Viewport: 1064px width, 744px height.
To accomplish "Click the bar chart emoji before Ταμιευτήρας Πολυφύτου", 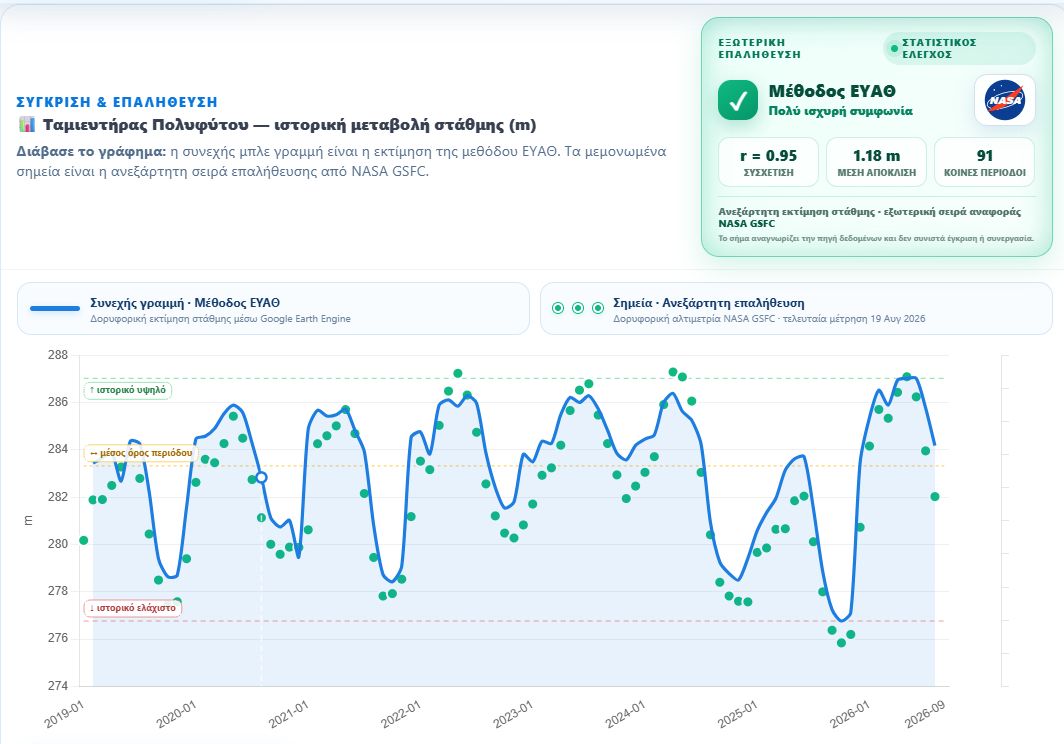I will point(26,124).
